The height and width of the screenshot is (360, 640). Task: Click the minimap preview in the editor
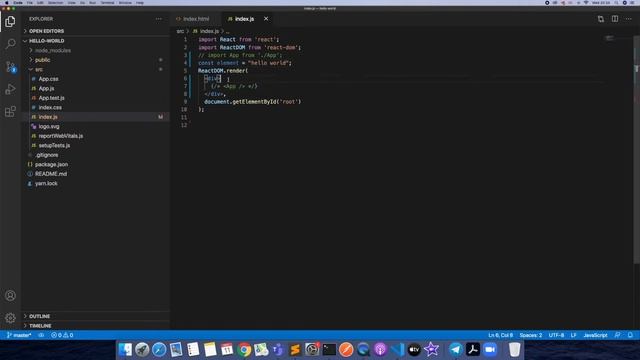609,38
